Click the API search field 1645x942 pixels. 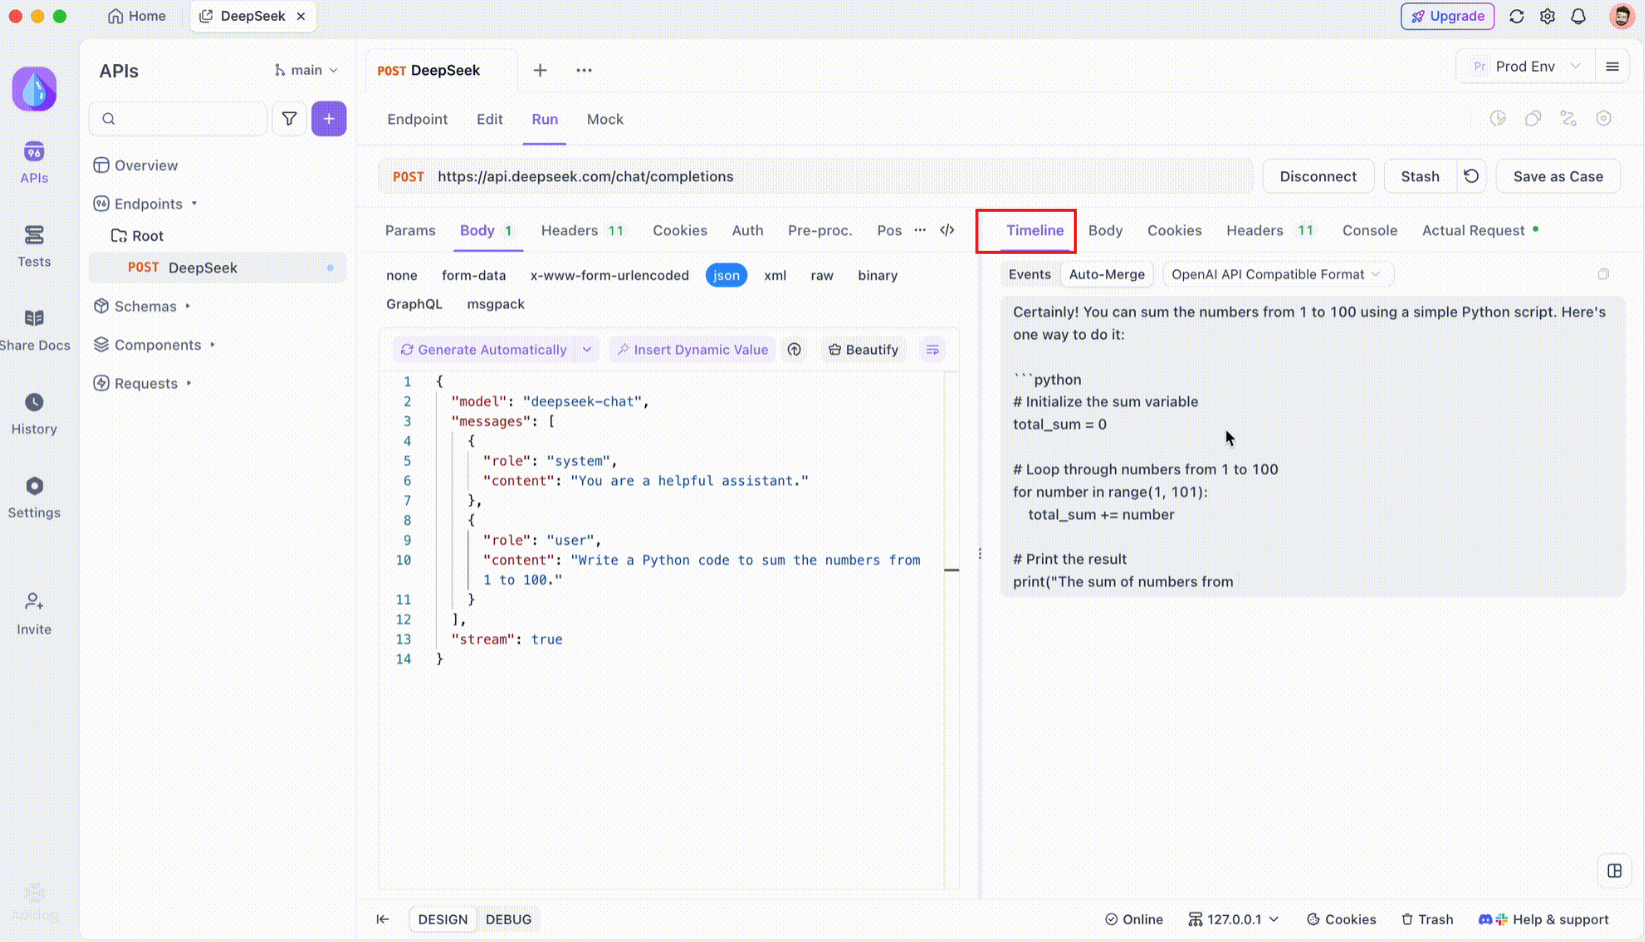[178, 119]
